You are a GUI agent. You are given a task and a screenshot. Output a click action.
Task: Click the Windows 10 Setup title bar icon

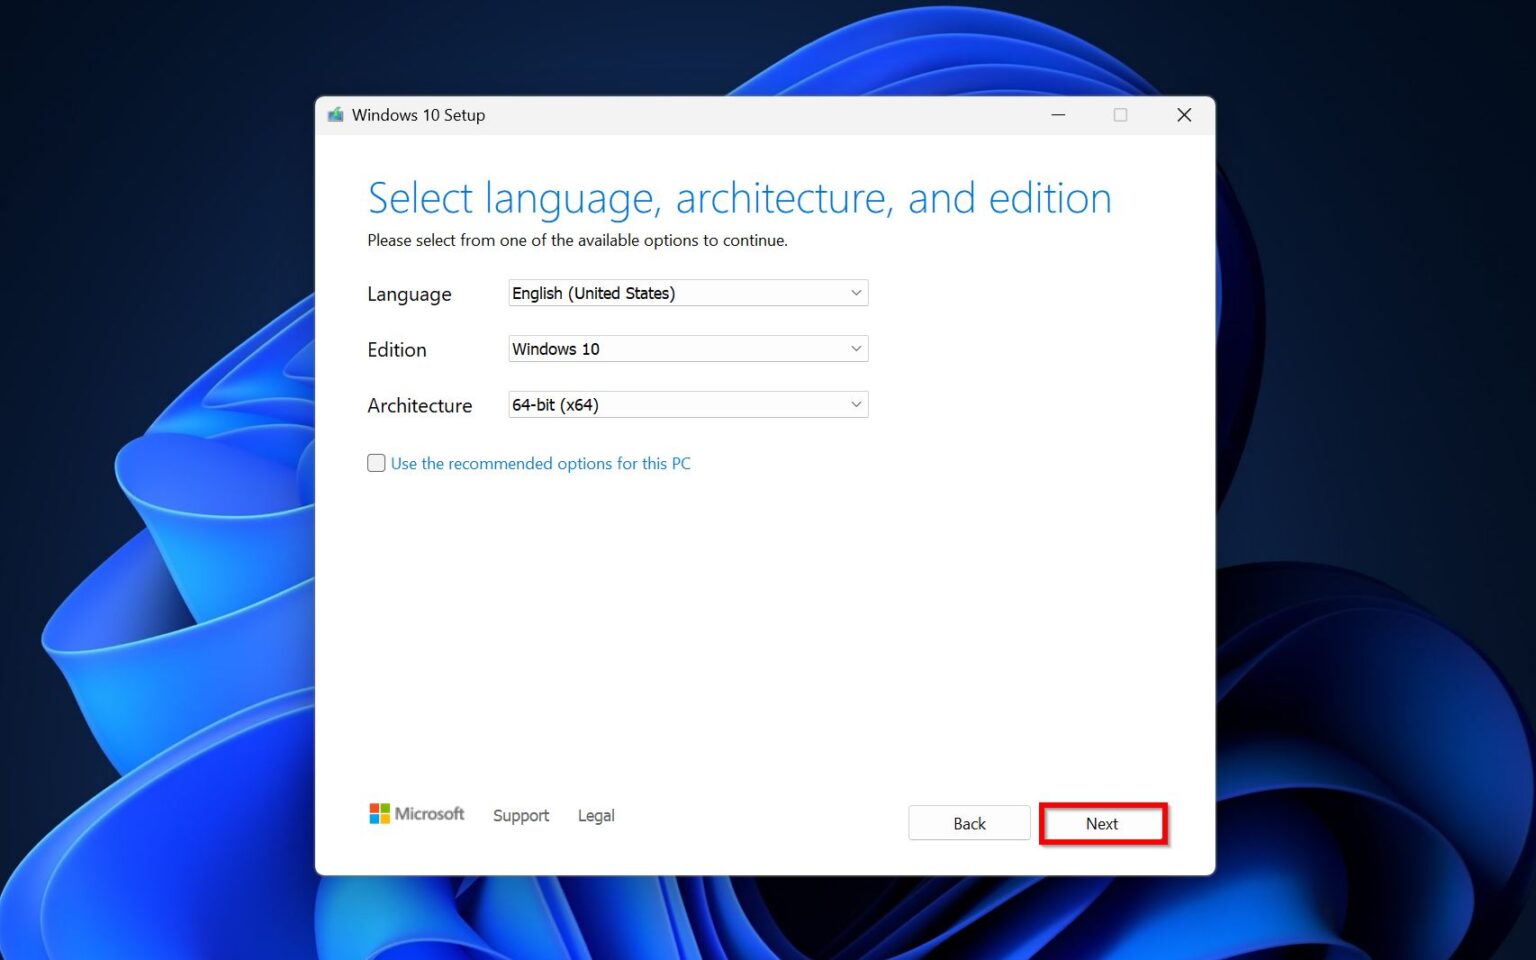pyautogui.click(x=335, y=115)
